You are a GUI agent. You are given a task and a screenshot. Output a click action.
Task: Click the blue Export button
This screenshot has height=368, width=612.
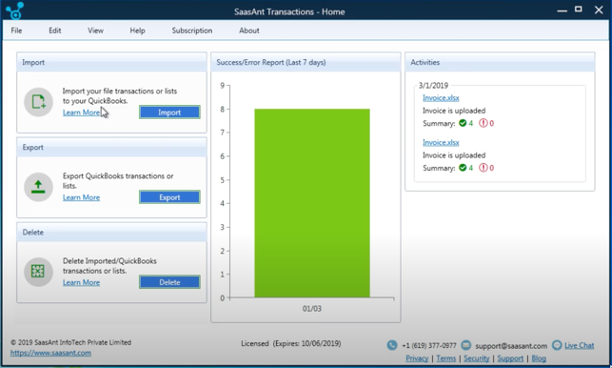[170, 197]
